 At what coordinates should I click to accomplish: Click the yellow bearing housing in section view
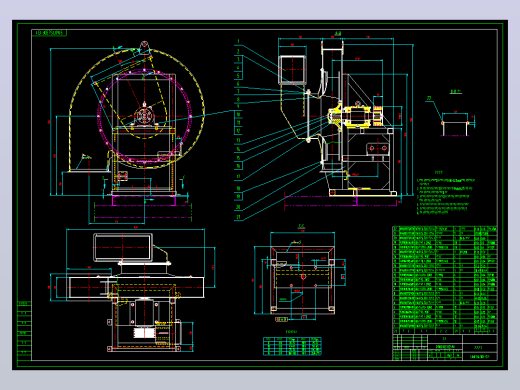coord(358,116)
